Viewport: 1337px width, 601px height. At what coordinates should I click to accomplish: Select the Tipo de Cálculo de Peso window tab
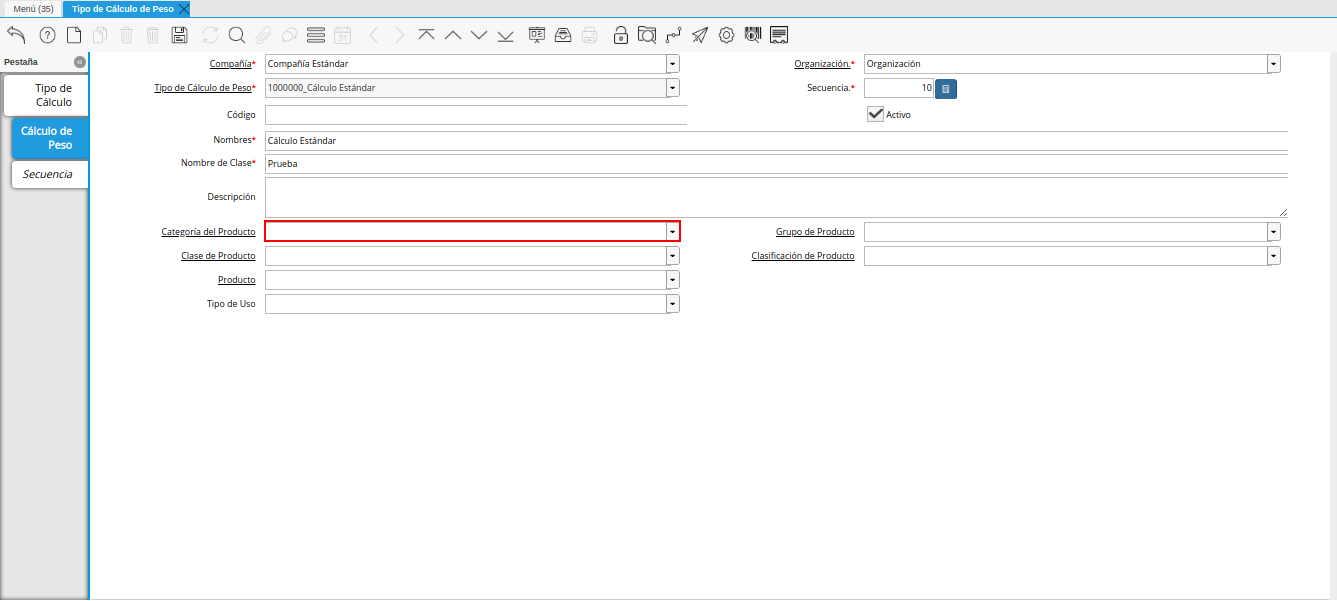coord(122,8)
